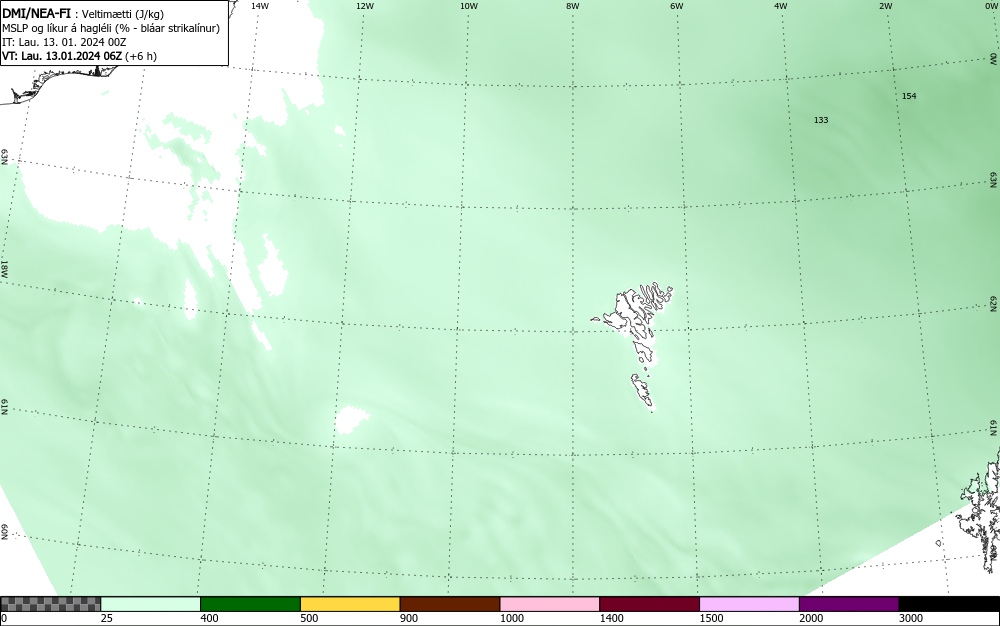The height and width of the screenshot is (626, 1000).
Task: Click the checkered 0–25 legend swatch
Action: coord(50,604)
